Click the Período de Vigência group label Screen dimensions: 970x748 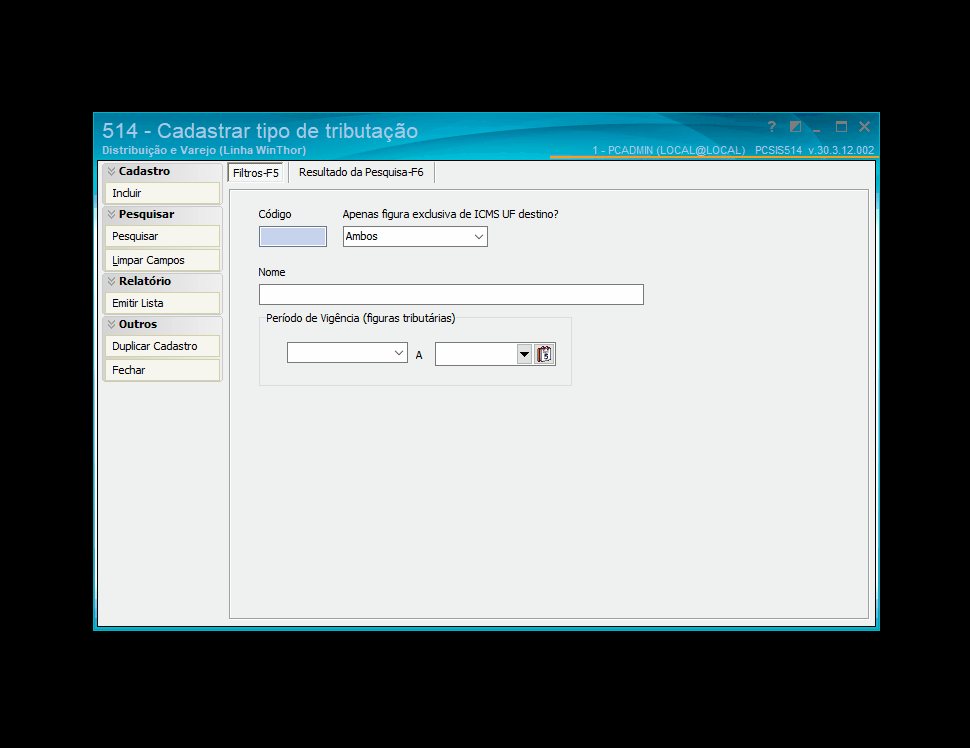[x=361, y=318]
